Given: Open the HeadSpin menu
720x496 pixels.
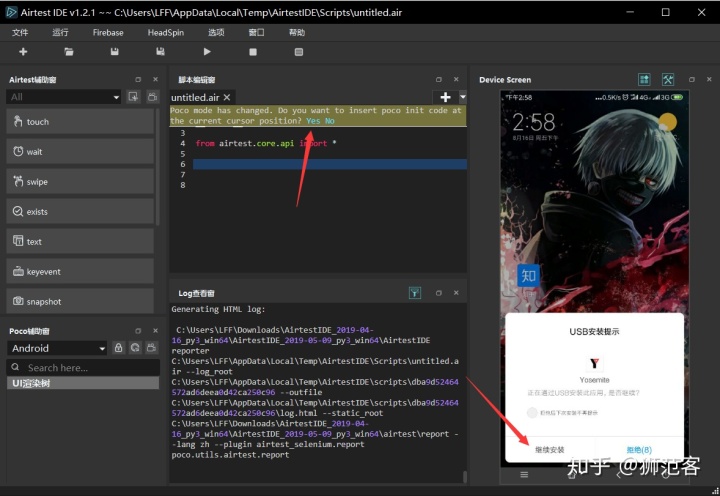Looking at the screenshot, I should tap(166, 32).
